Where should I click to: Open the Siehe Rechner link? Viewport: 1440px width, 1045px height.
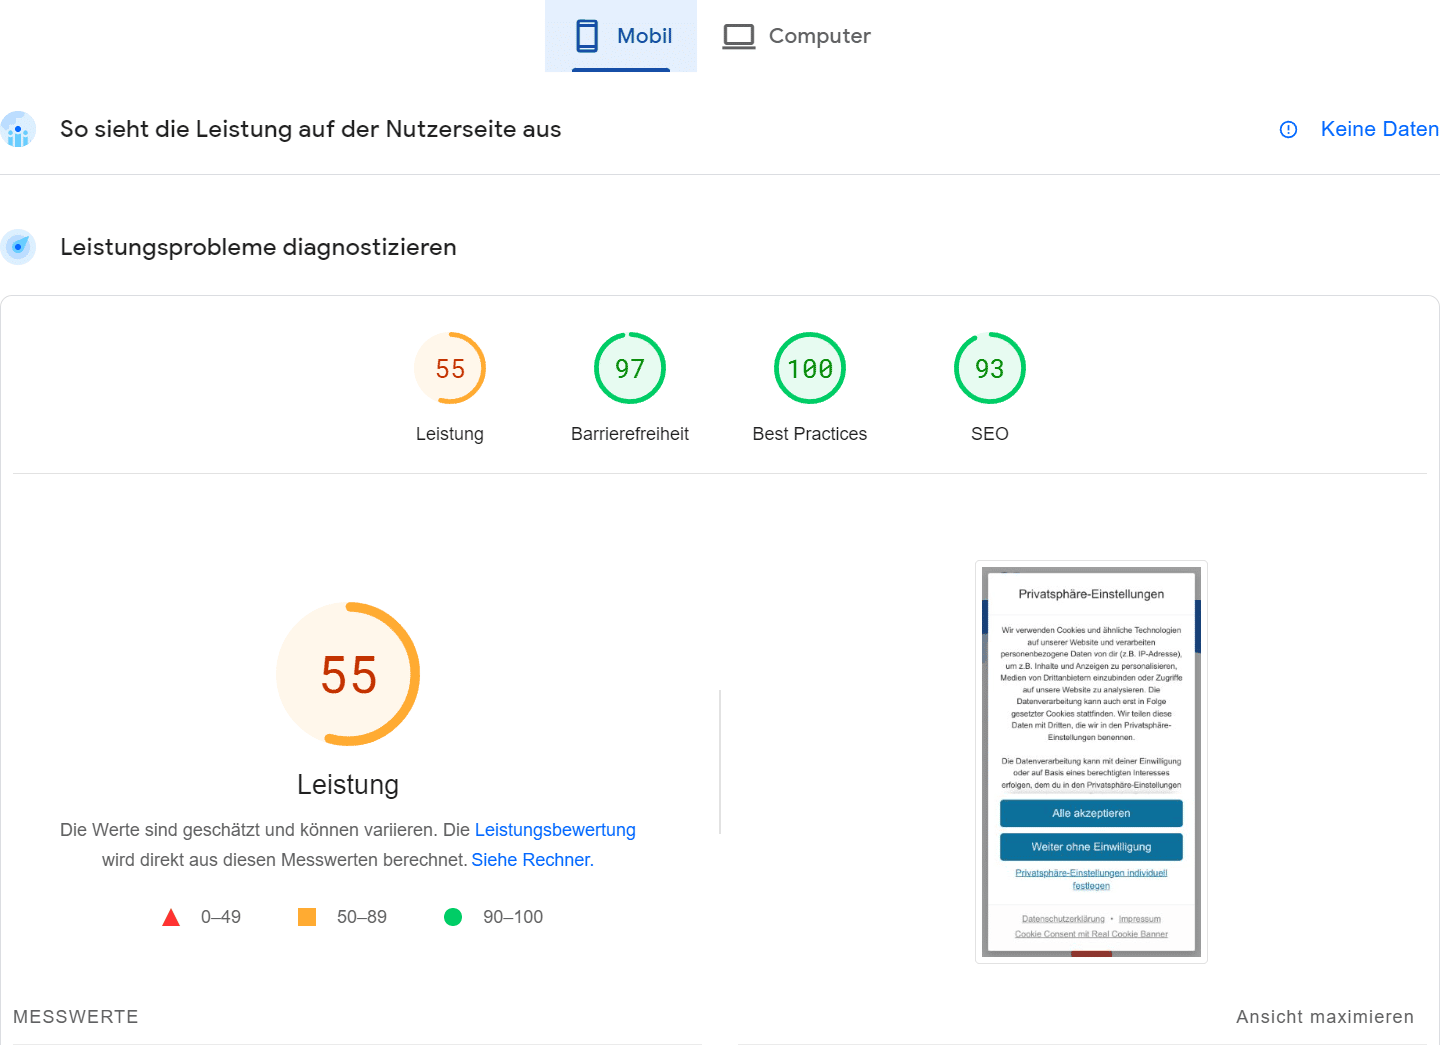pyautogui.click(x=532, y=860)
